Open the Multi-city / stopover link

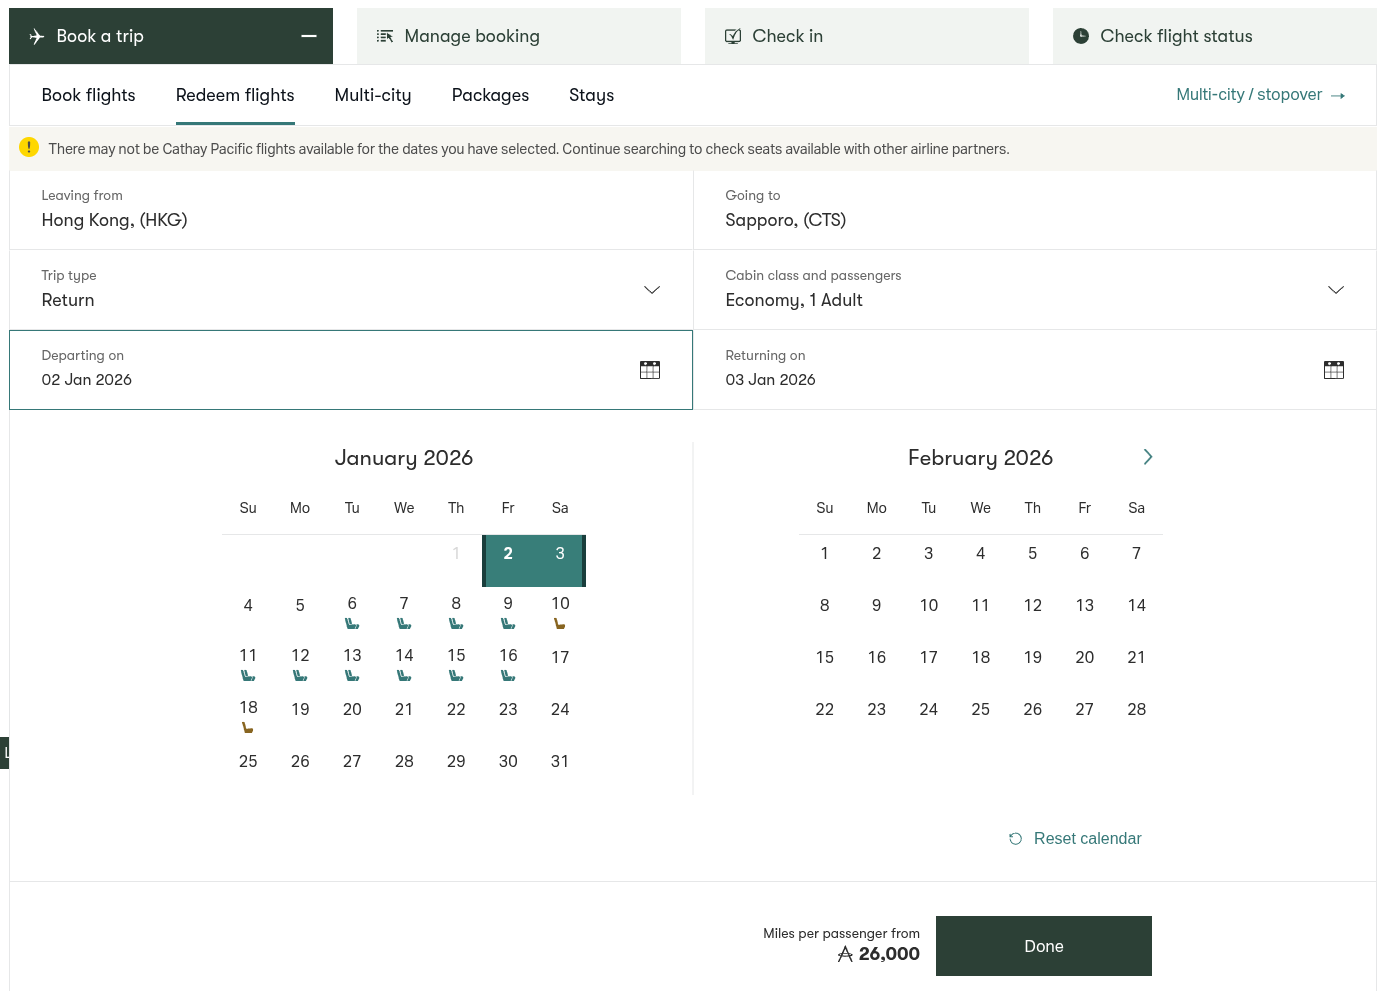(1248, 94)
